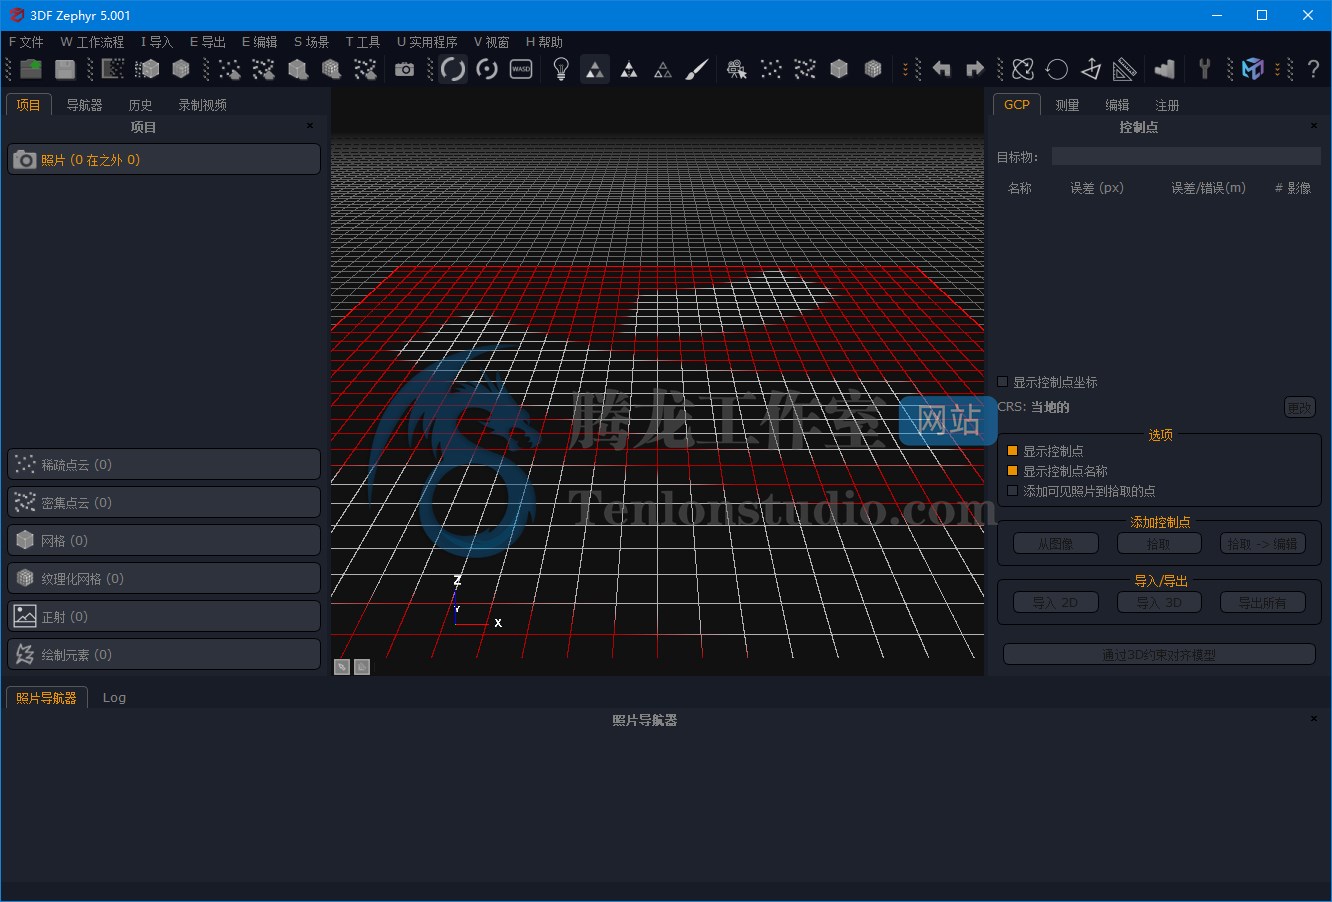Click the circular rotate arrow icon
This screenshot has height=902, width=1332.
[1057, 69]
